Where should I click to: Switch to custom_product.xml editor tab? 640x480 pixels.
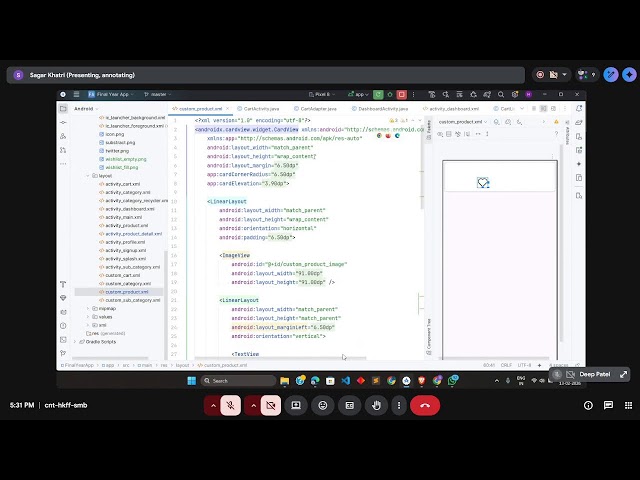200,109
